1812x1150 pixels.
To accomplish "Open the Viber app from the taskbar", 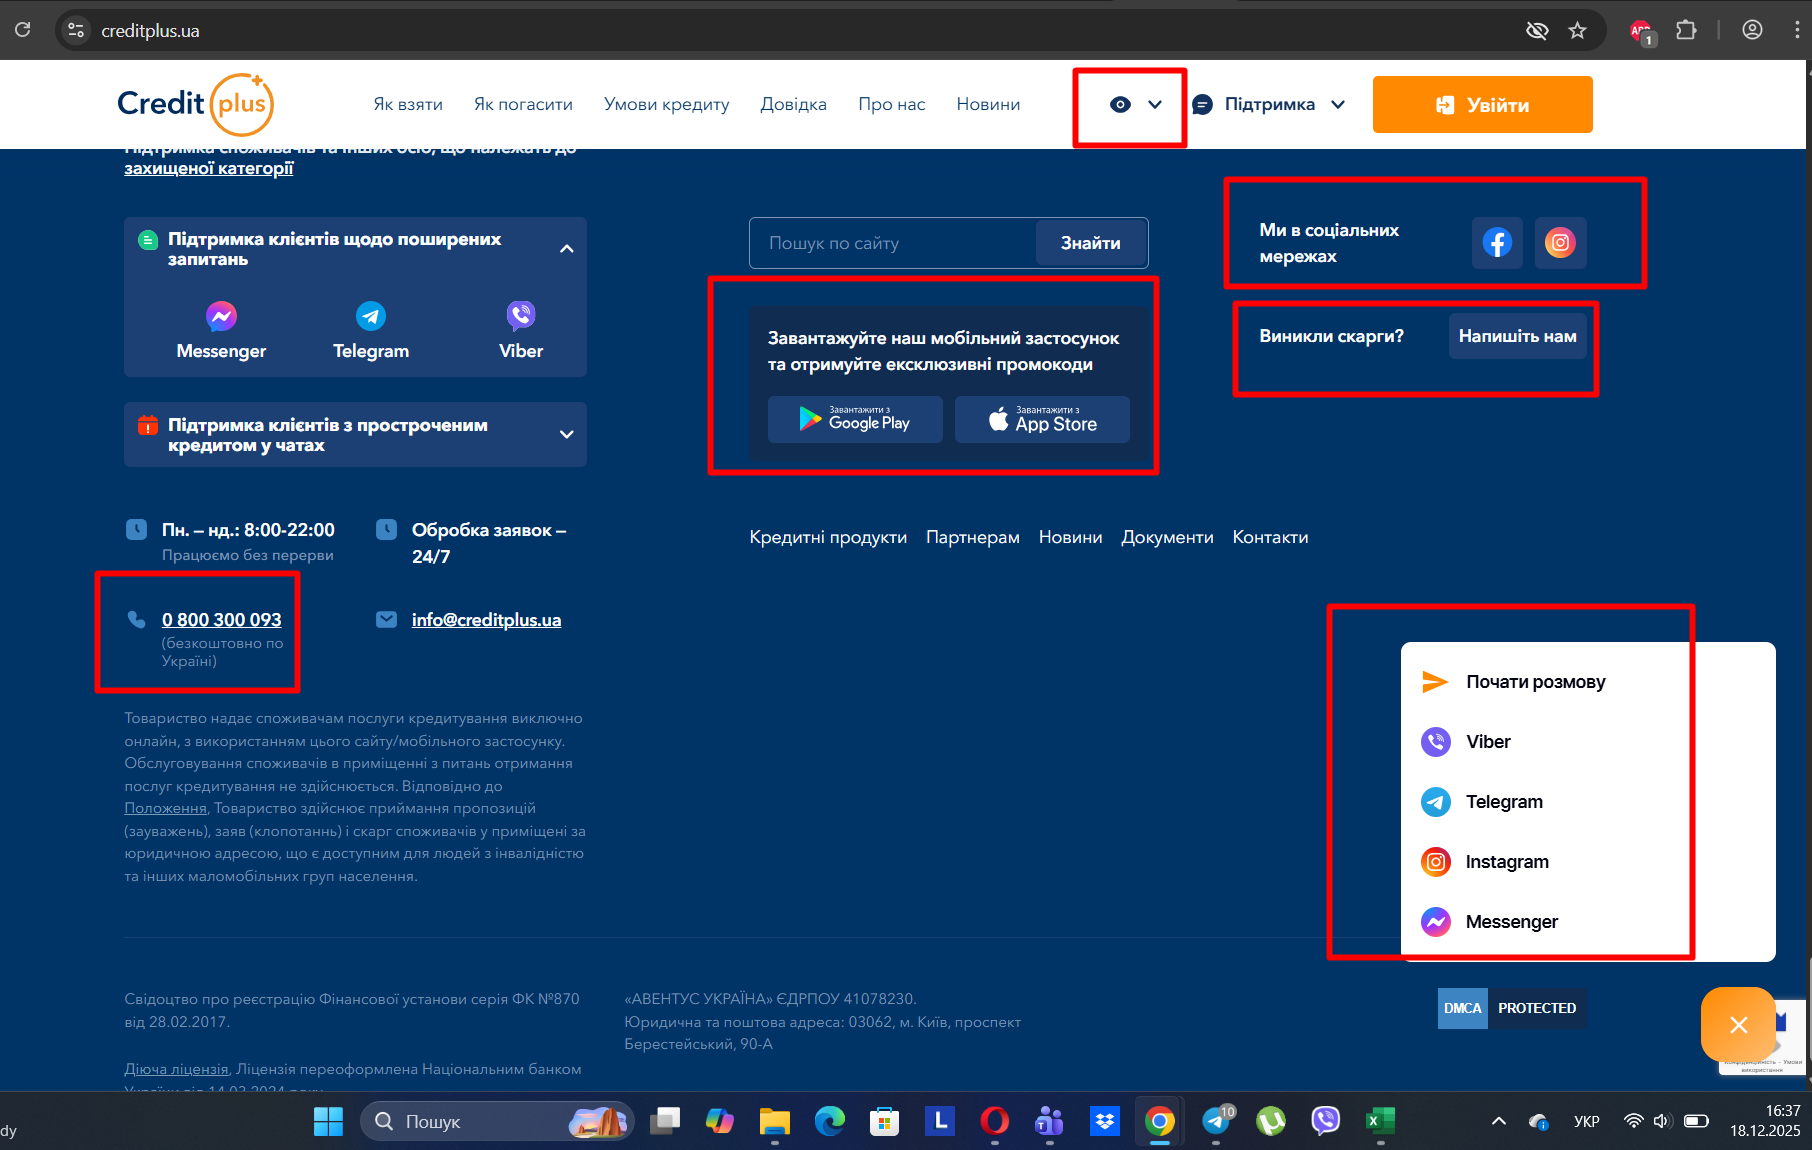I will pyautogui.click(x=1325, y=1121).
